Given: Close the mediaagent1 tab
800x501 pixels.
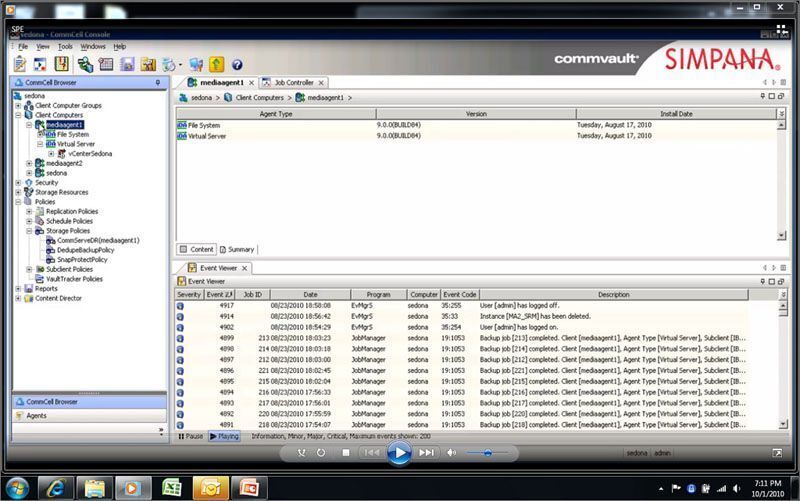Looking at the screenshot, I should 252,83.
